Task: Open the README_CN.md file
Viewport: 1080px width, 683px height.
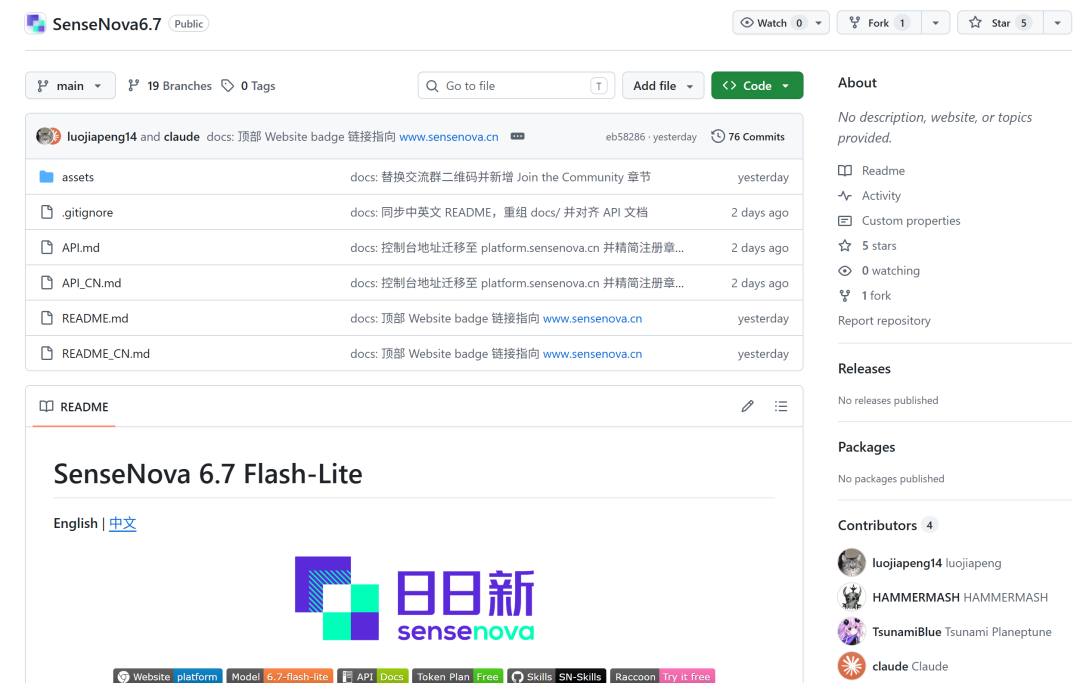Action: click(105, 353)
